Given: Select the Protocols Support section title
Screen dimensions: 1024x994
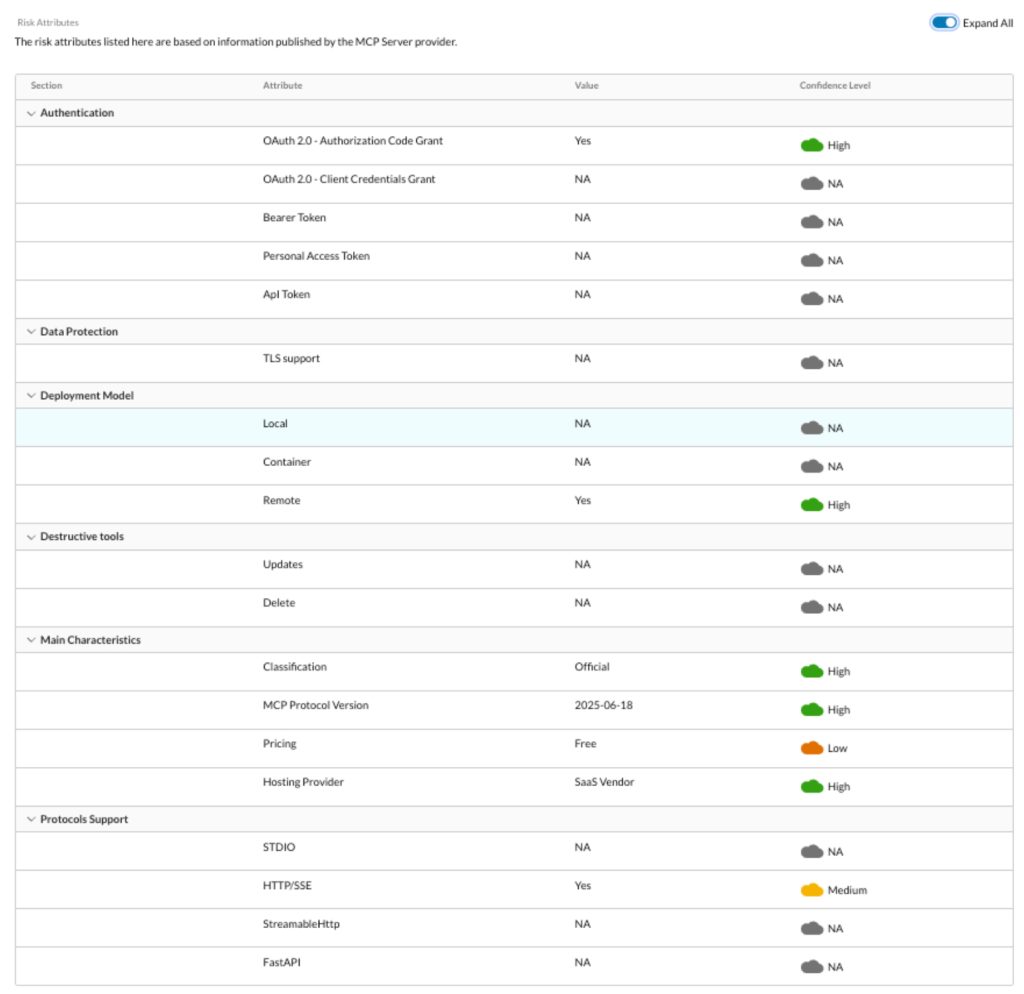Looking at the screenshot, I should coord(84,820).
